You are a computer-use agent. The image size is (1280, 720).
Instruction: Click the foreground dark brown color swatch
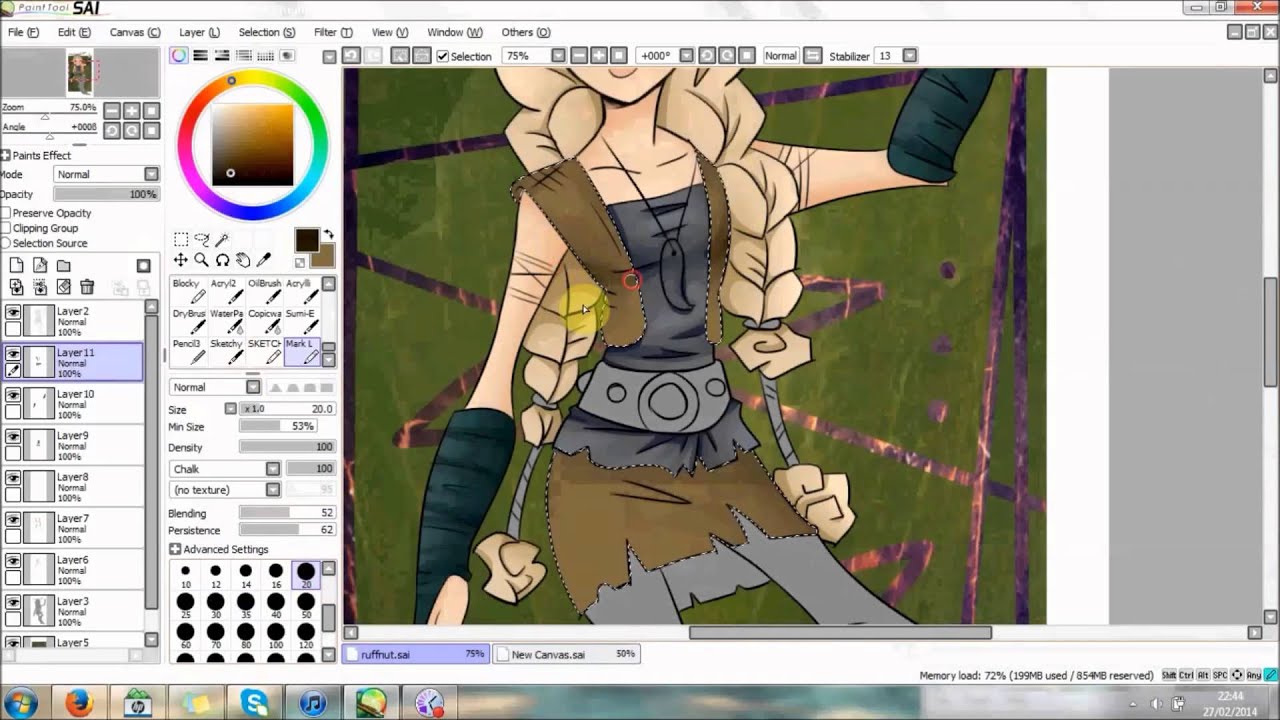[306, 240]
